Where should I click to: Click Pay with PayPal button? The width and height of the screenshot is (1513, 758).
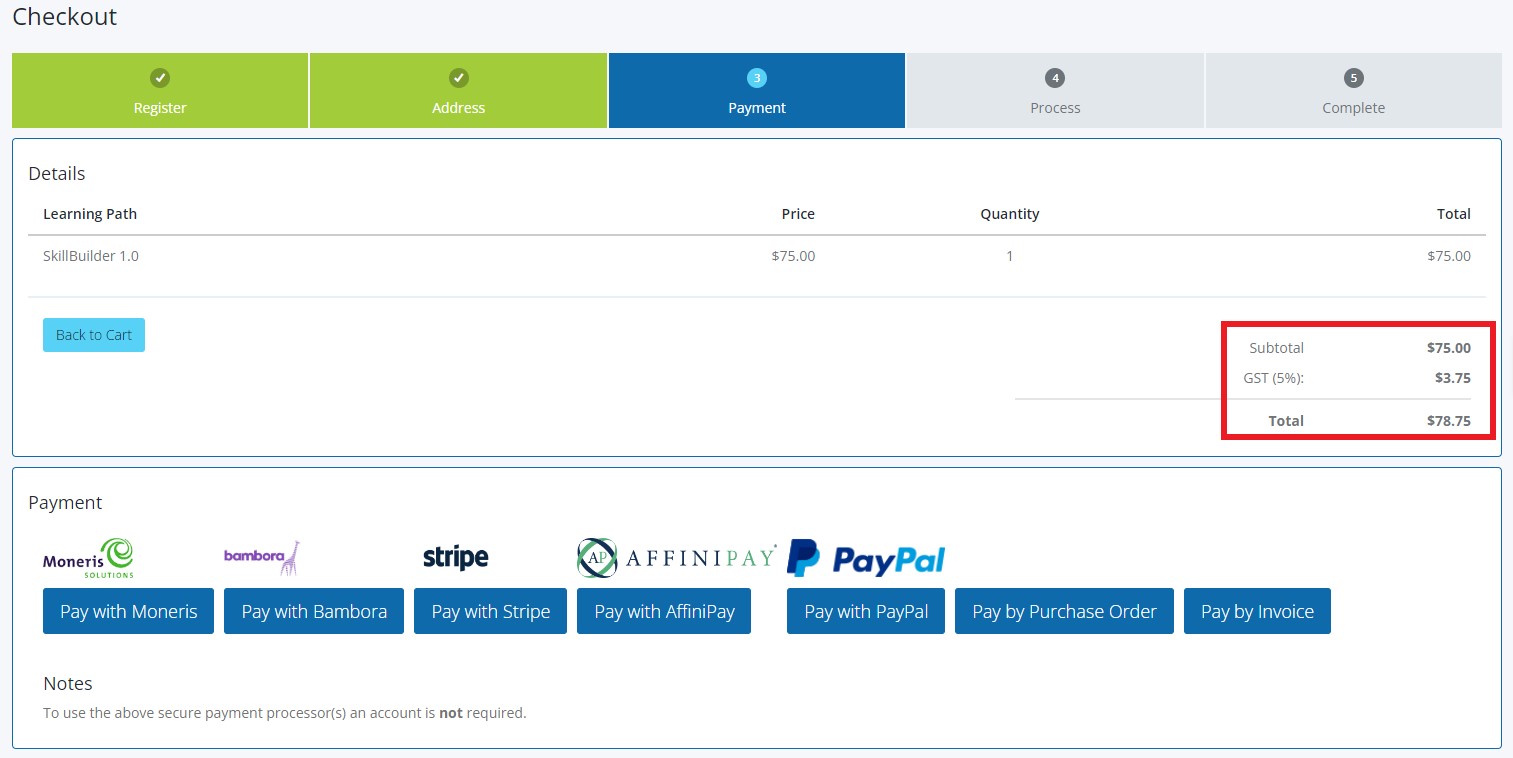tap(866, 611)
